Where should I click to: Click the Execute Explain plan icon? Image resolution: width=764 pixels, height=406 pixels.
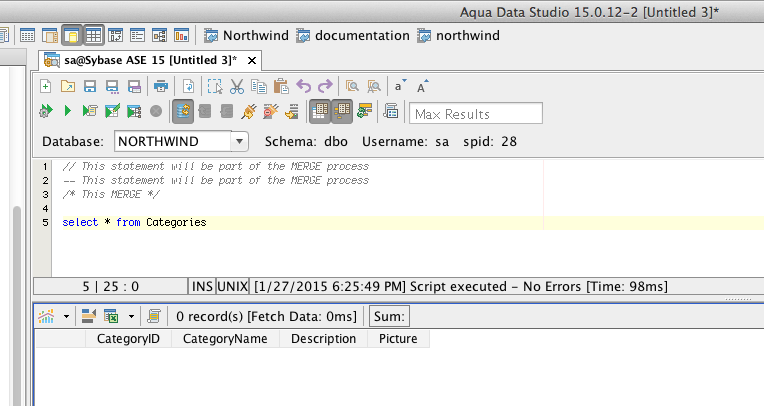(x=90, y=111)
